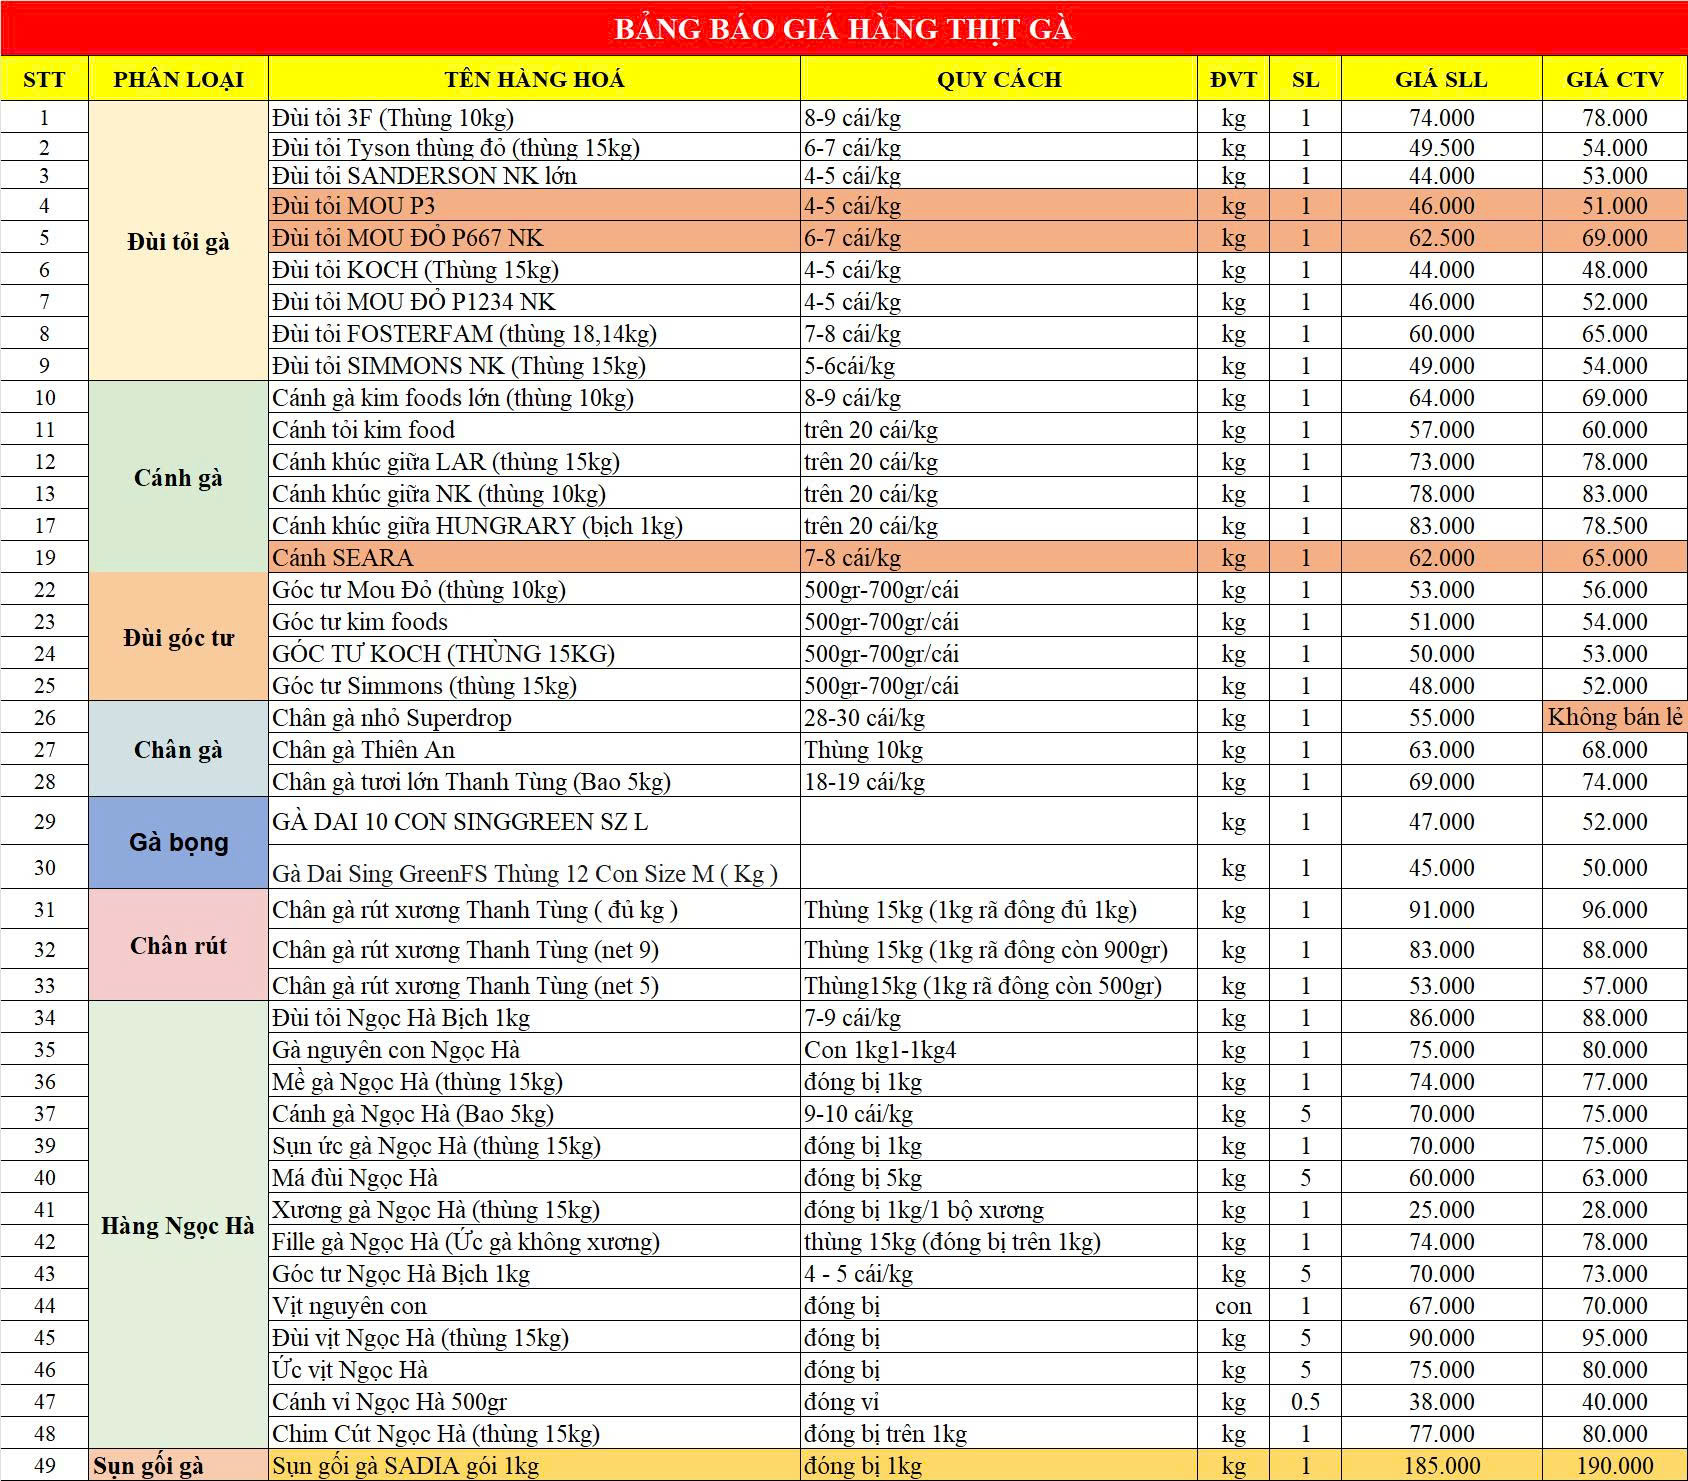Select the GIÁ CTV column header
Image resolution: width=1688 pixels, height=1481 pixels.
pos(1614,79)
